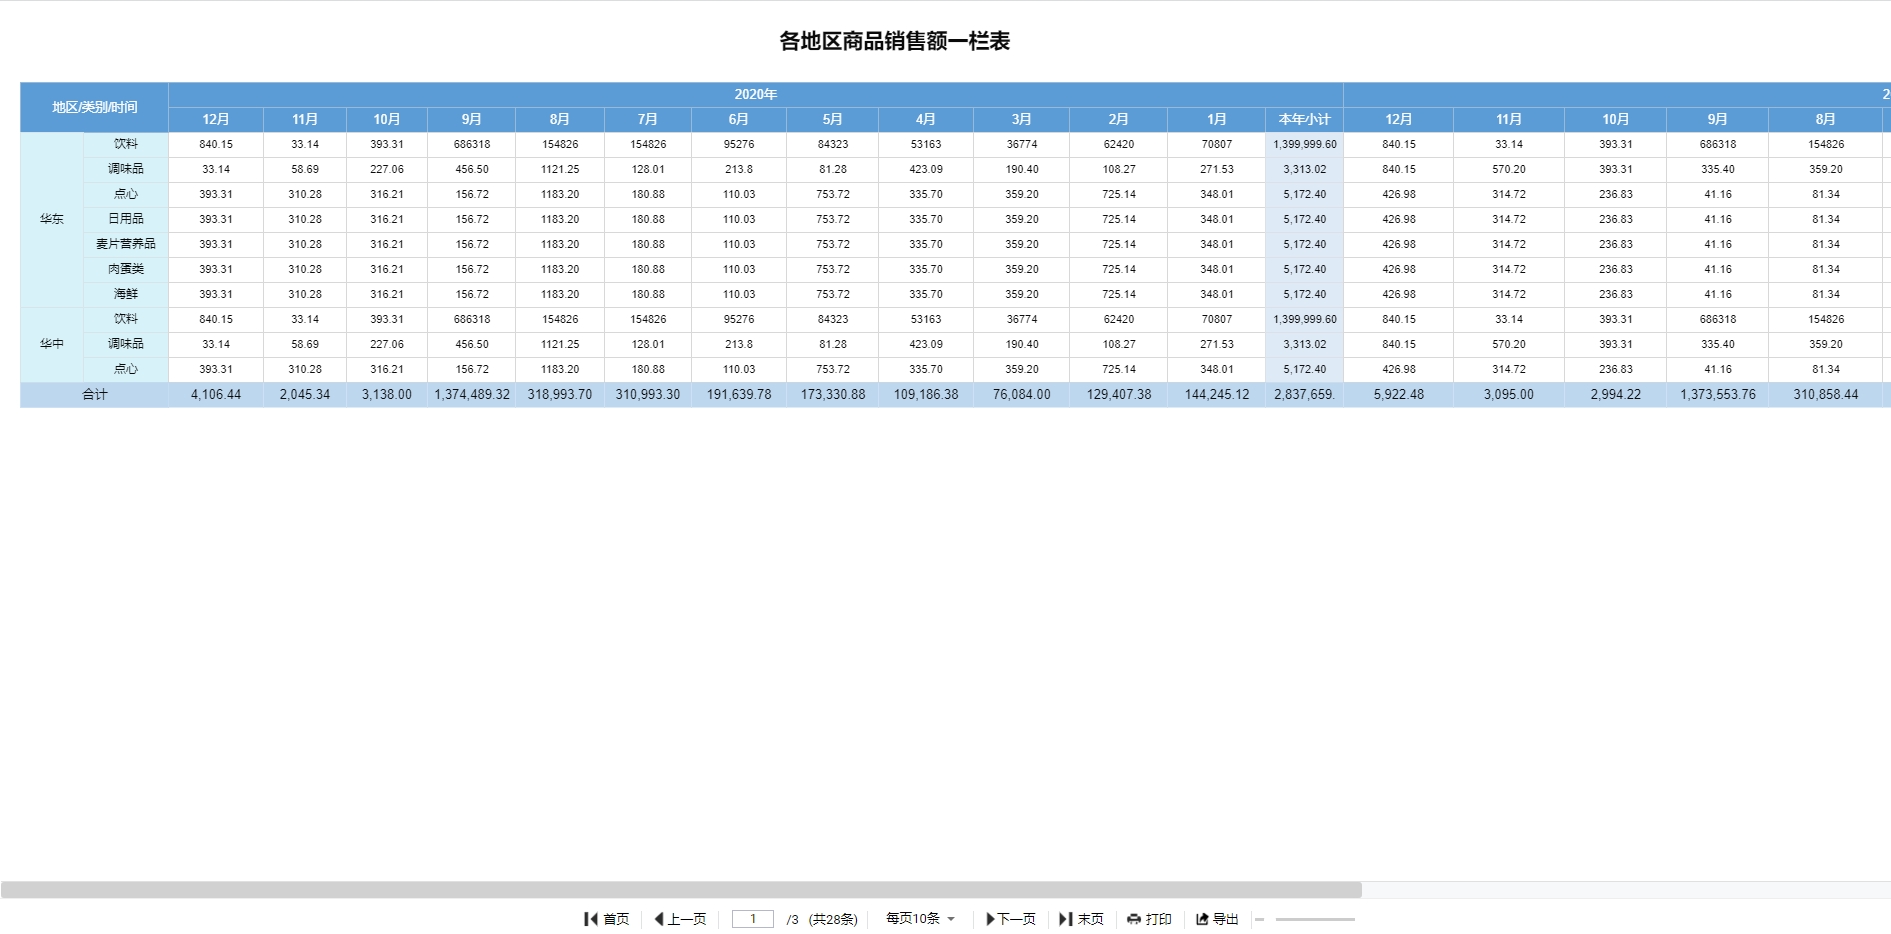Click the zoom slider track in toolbar
Screen dimensions: 1891x934
[1315, 919]
